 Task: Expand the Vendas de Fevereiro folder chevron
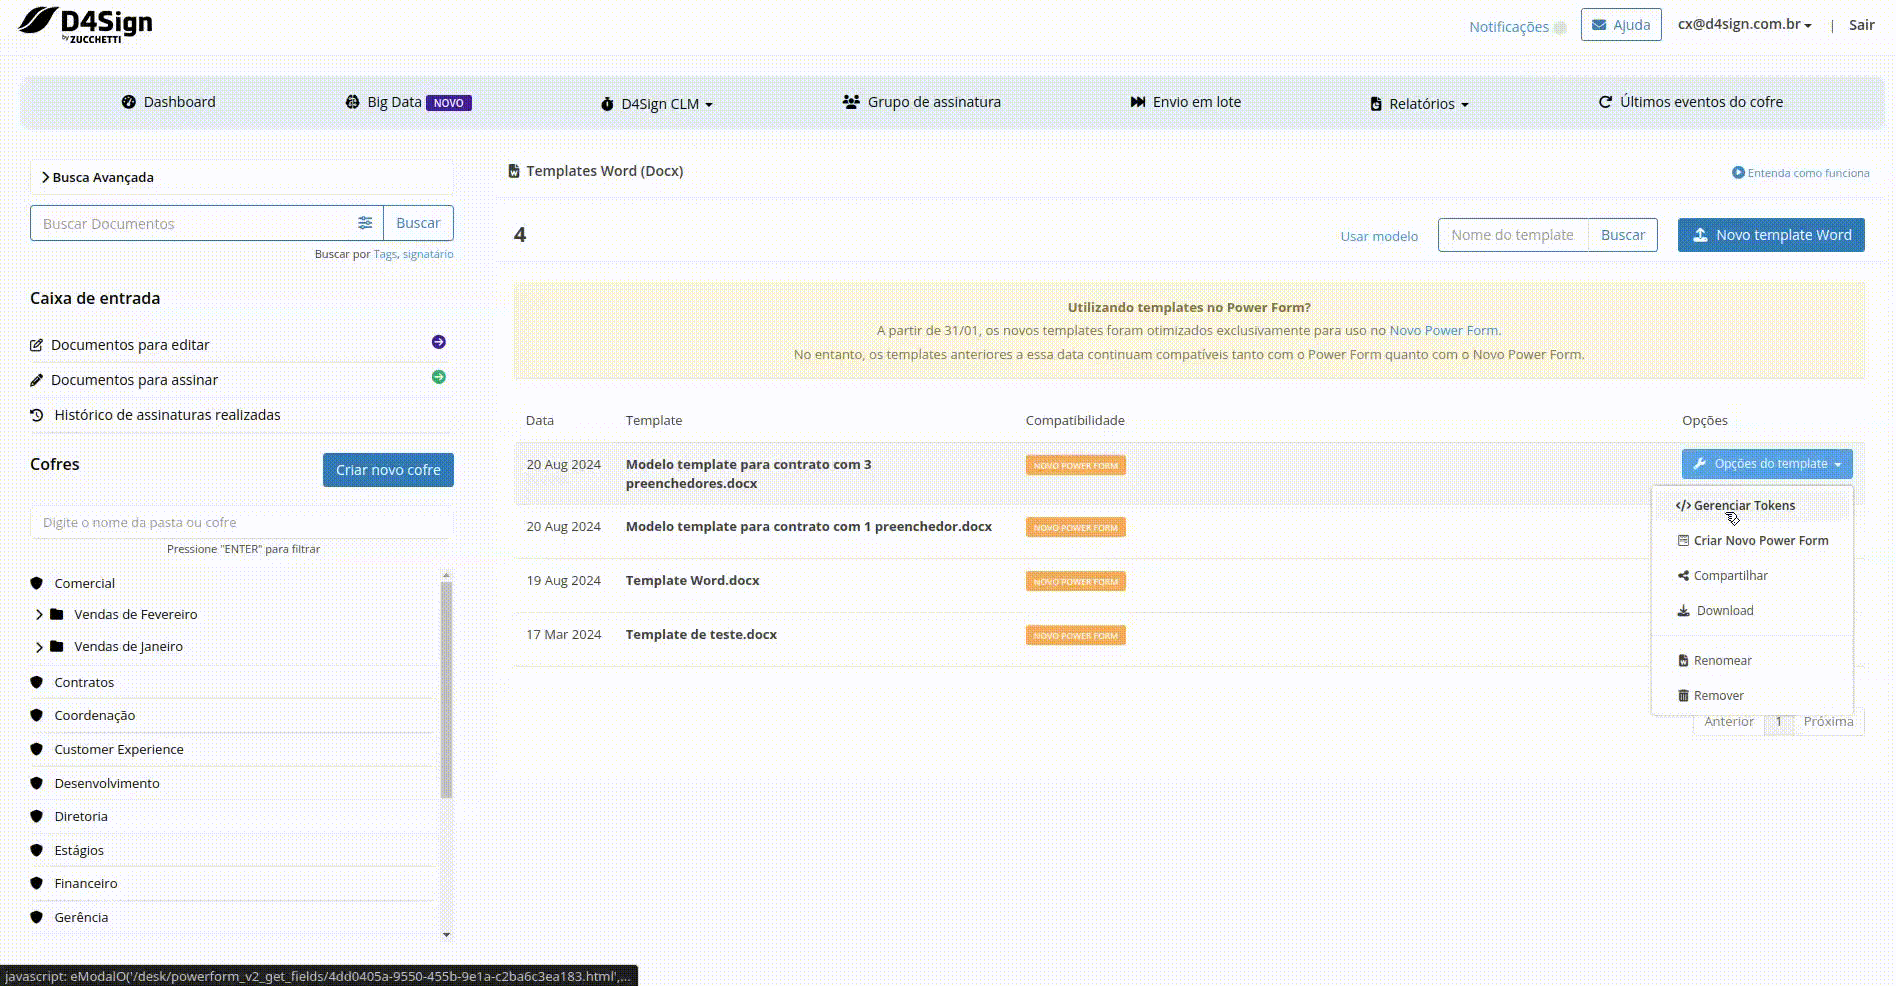pyautogui.click(x=39, y=615)
